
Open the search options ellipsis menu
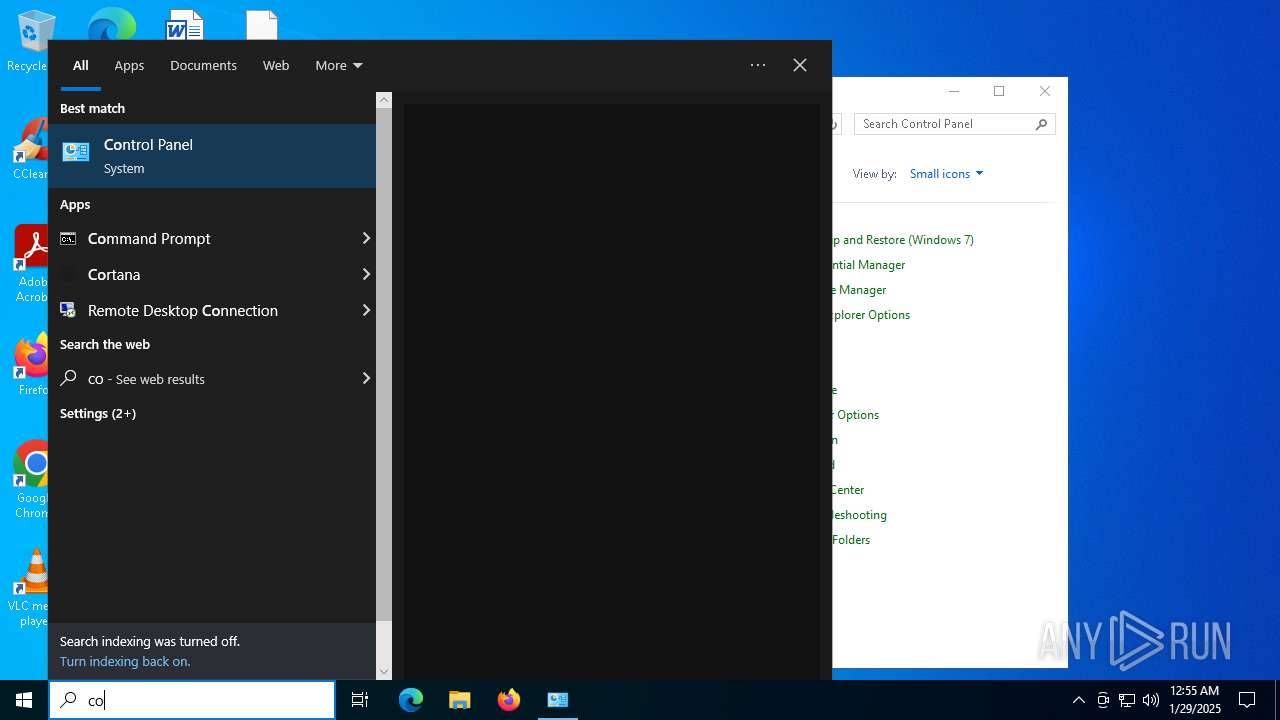coord(758,65)
